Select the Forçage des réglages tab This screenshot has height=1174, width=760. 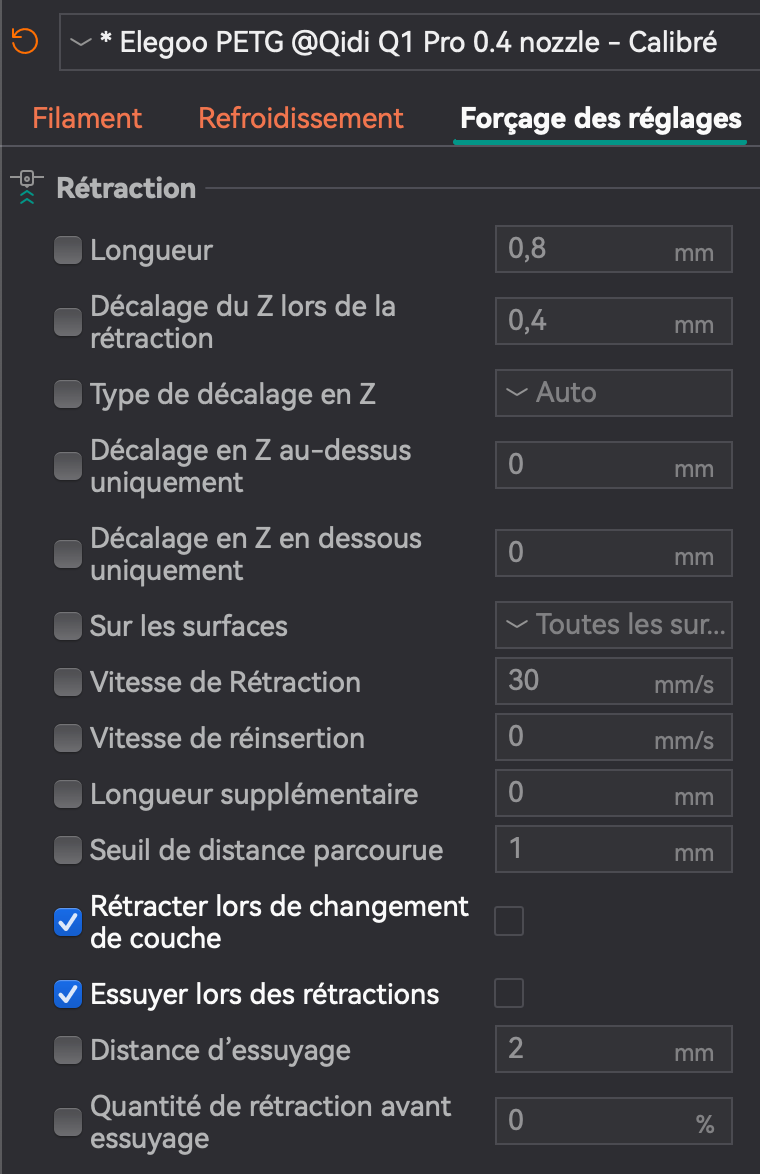tap(600, 118)
